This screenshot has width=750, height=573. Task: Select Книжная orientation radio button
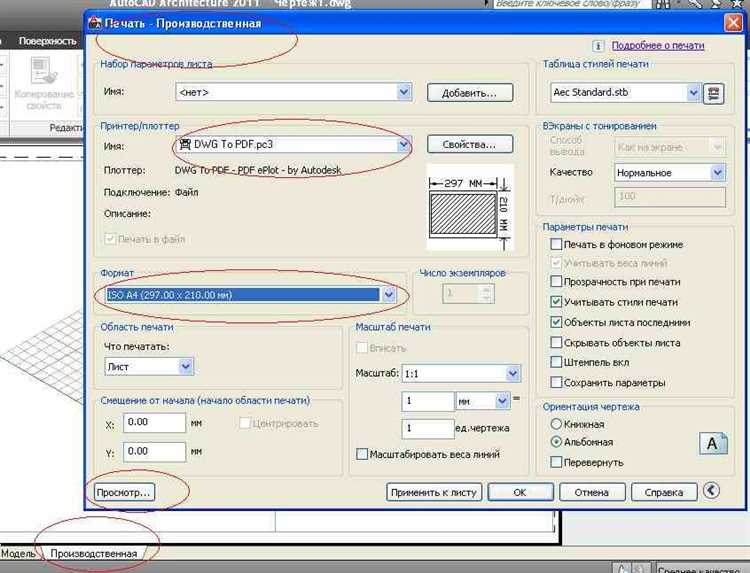coord(556,424)
